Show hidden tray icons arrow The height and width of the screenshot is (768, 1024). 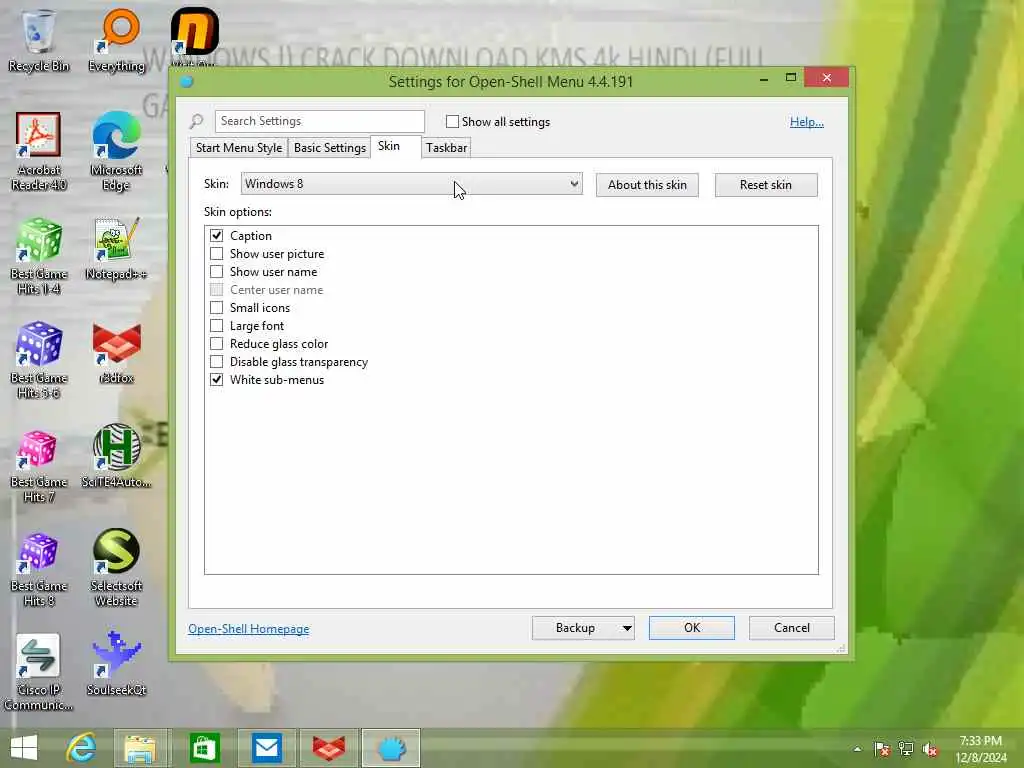pos(857,749)
